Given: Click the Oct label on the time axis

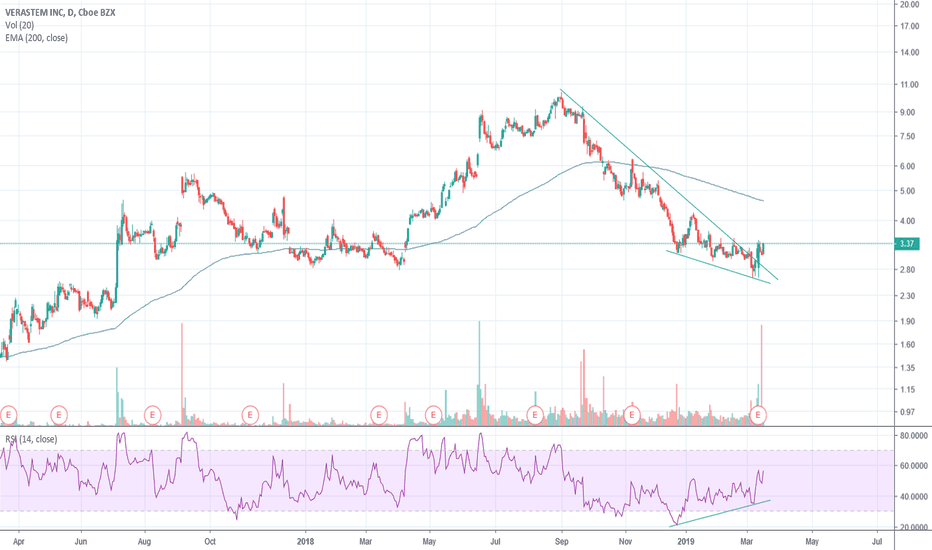Looking at the screenshot, I should tap(209, 542).
